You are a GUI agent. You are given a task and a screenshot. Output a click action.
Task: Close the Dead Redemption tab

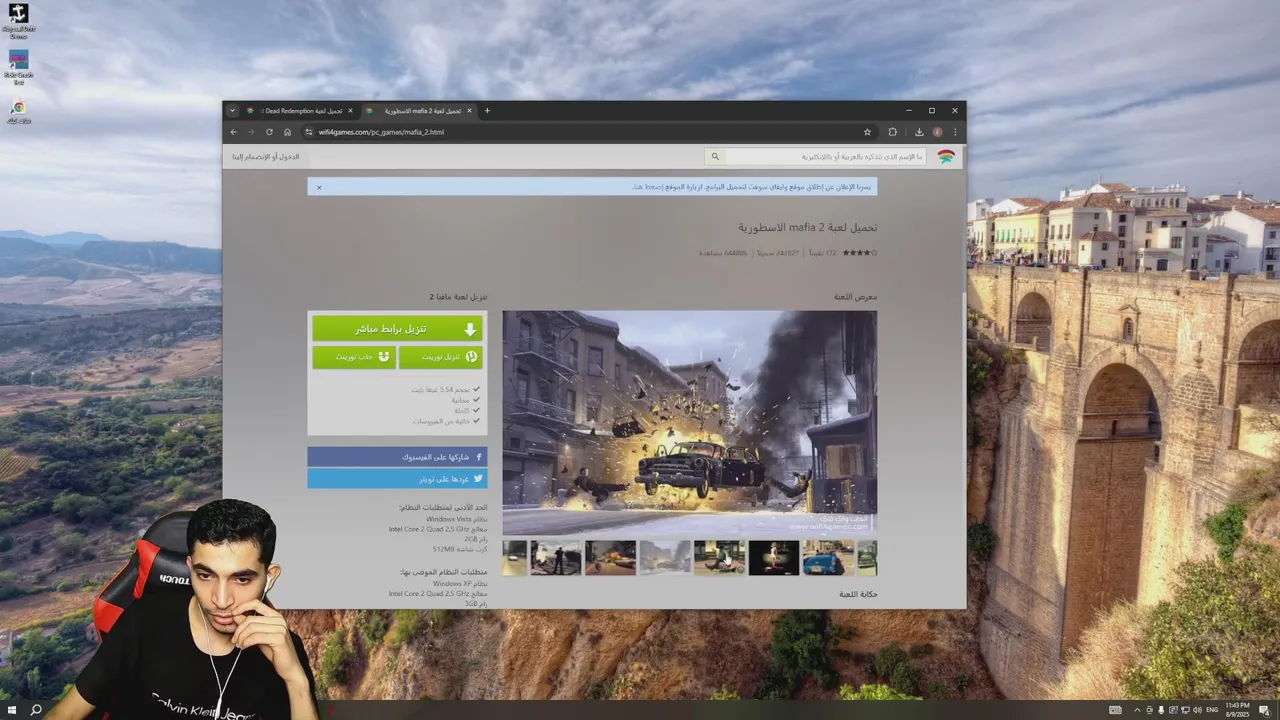[350, 111]
